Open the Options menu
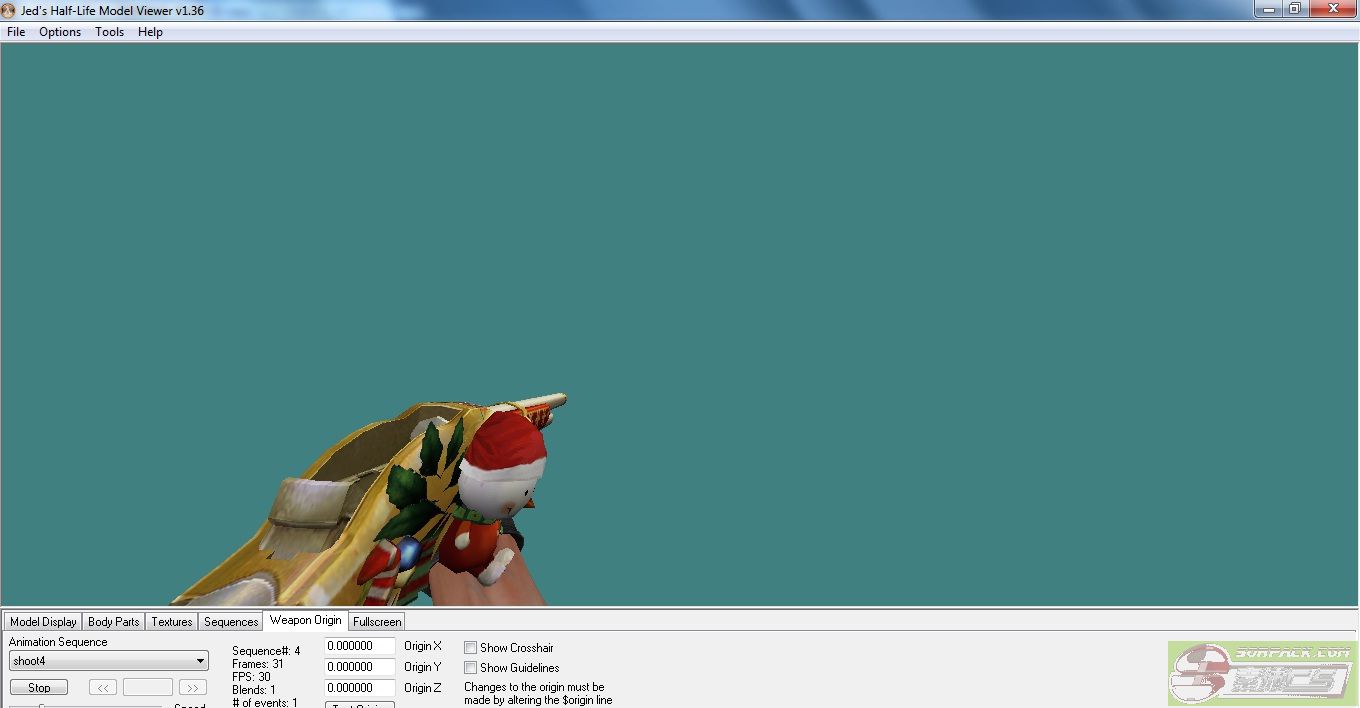This screenshot has width=1360, height=708. point(60,32)
